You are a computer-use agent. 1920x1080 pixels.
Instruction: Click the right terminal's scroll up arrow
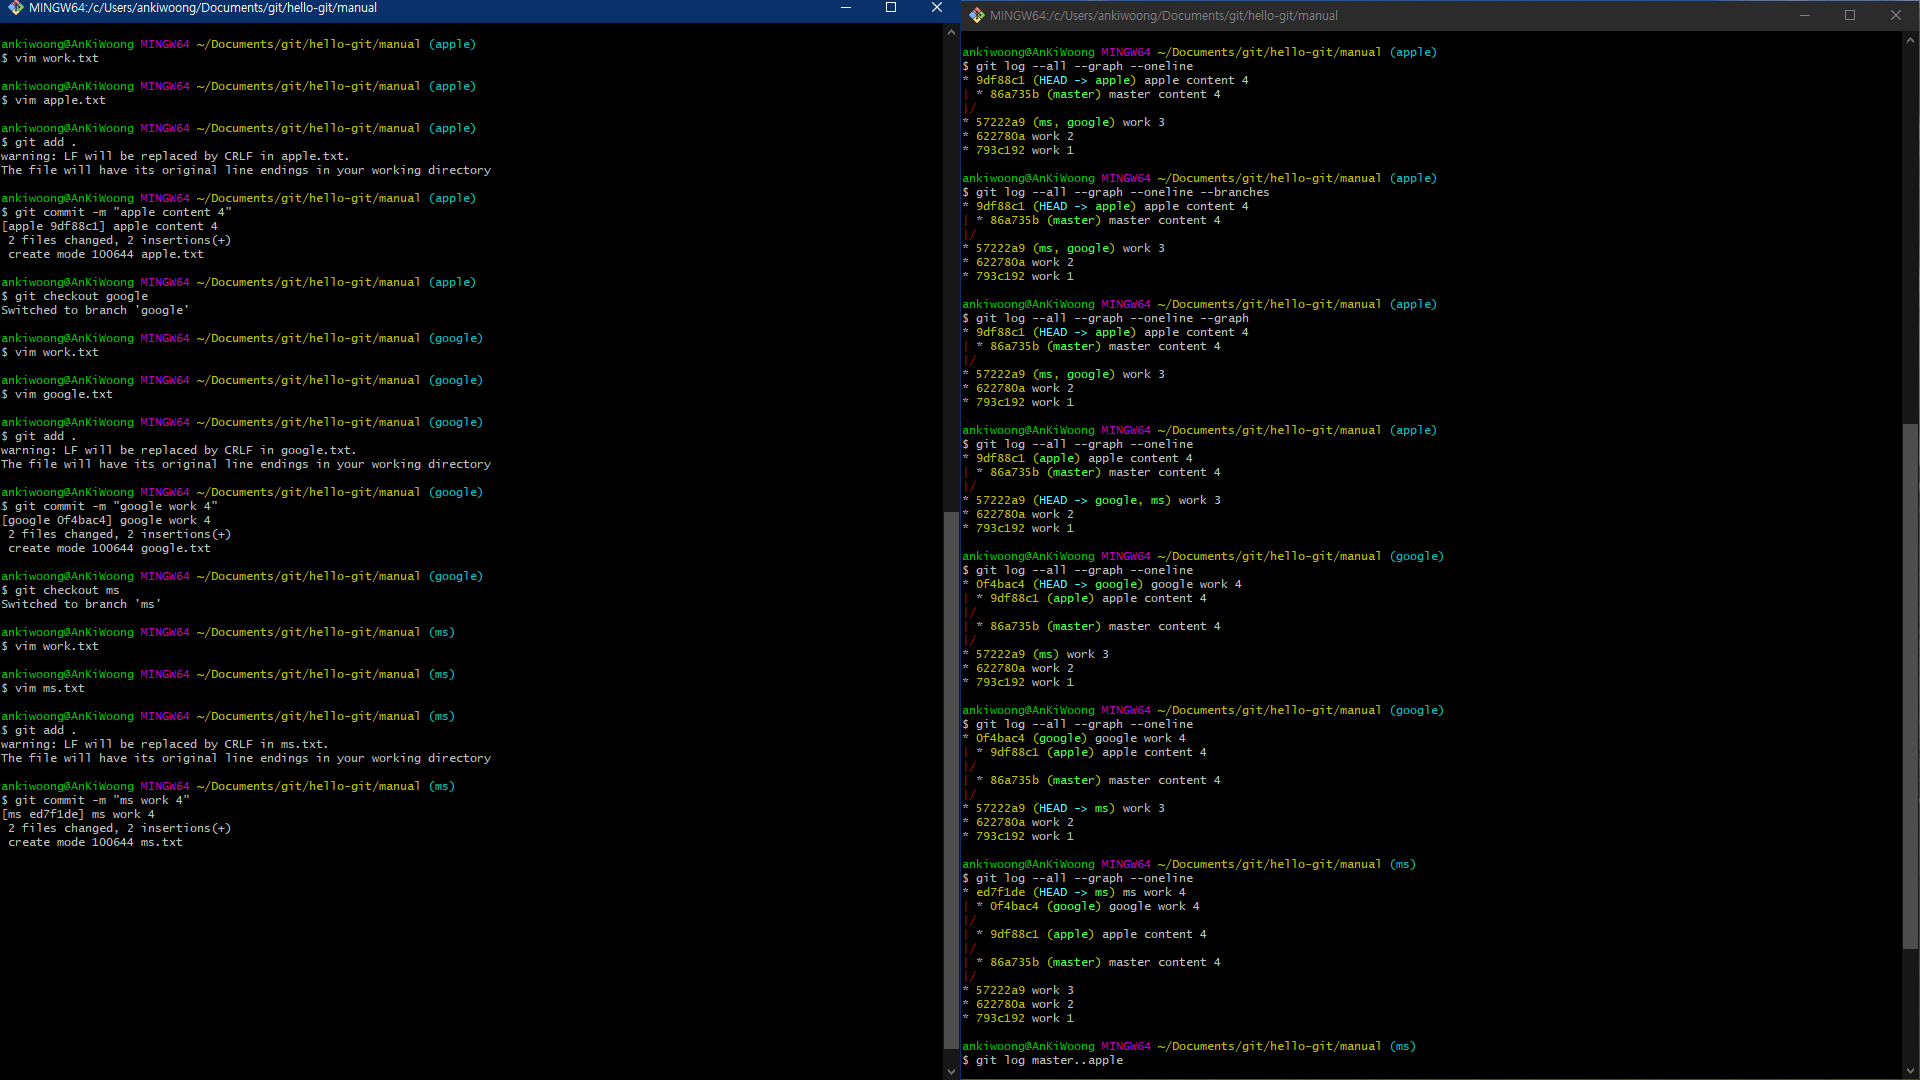1911,41
